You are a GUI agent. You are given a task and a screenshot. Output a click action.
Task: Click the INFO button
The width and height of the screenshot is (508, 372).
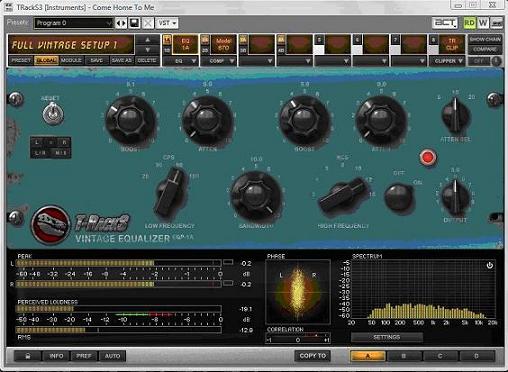click(x=56, y=356)
